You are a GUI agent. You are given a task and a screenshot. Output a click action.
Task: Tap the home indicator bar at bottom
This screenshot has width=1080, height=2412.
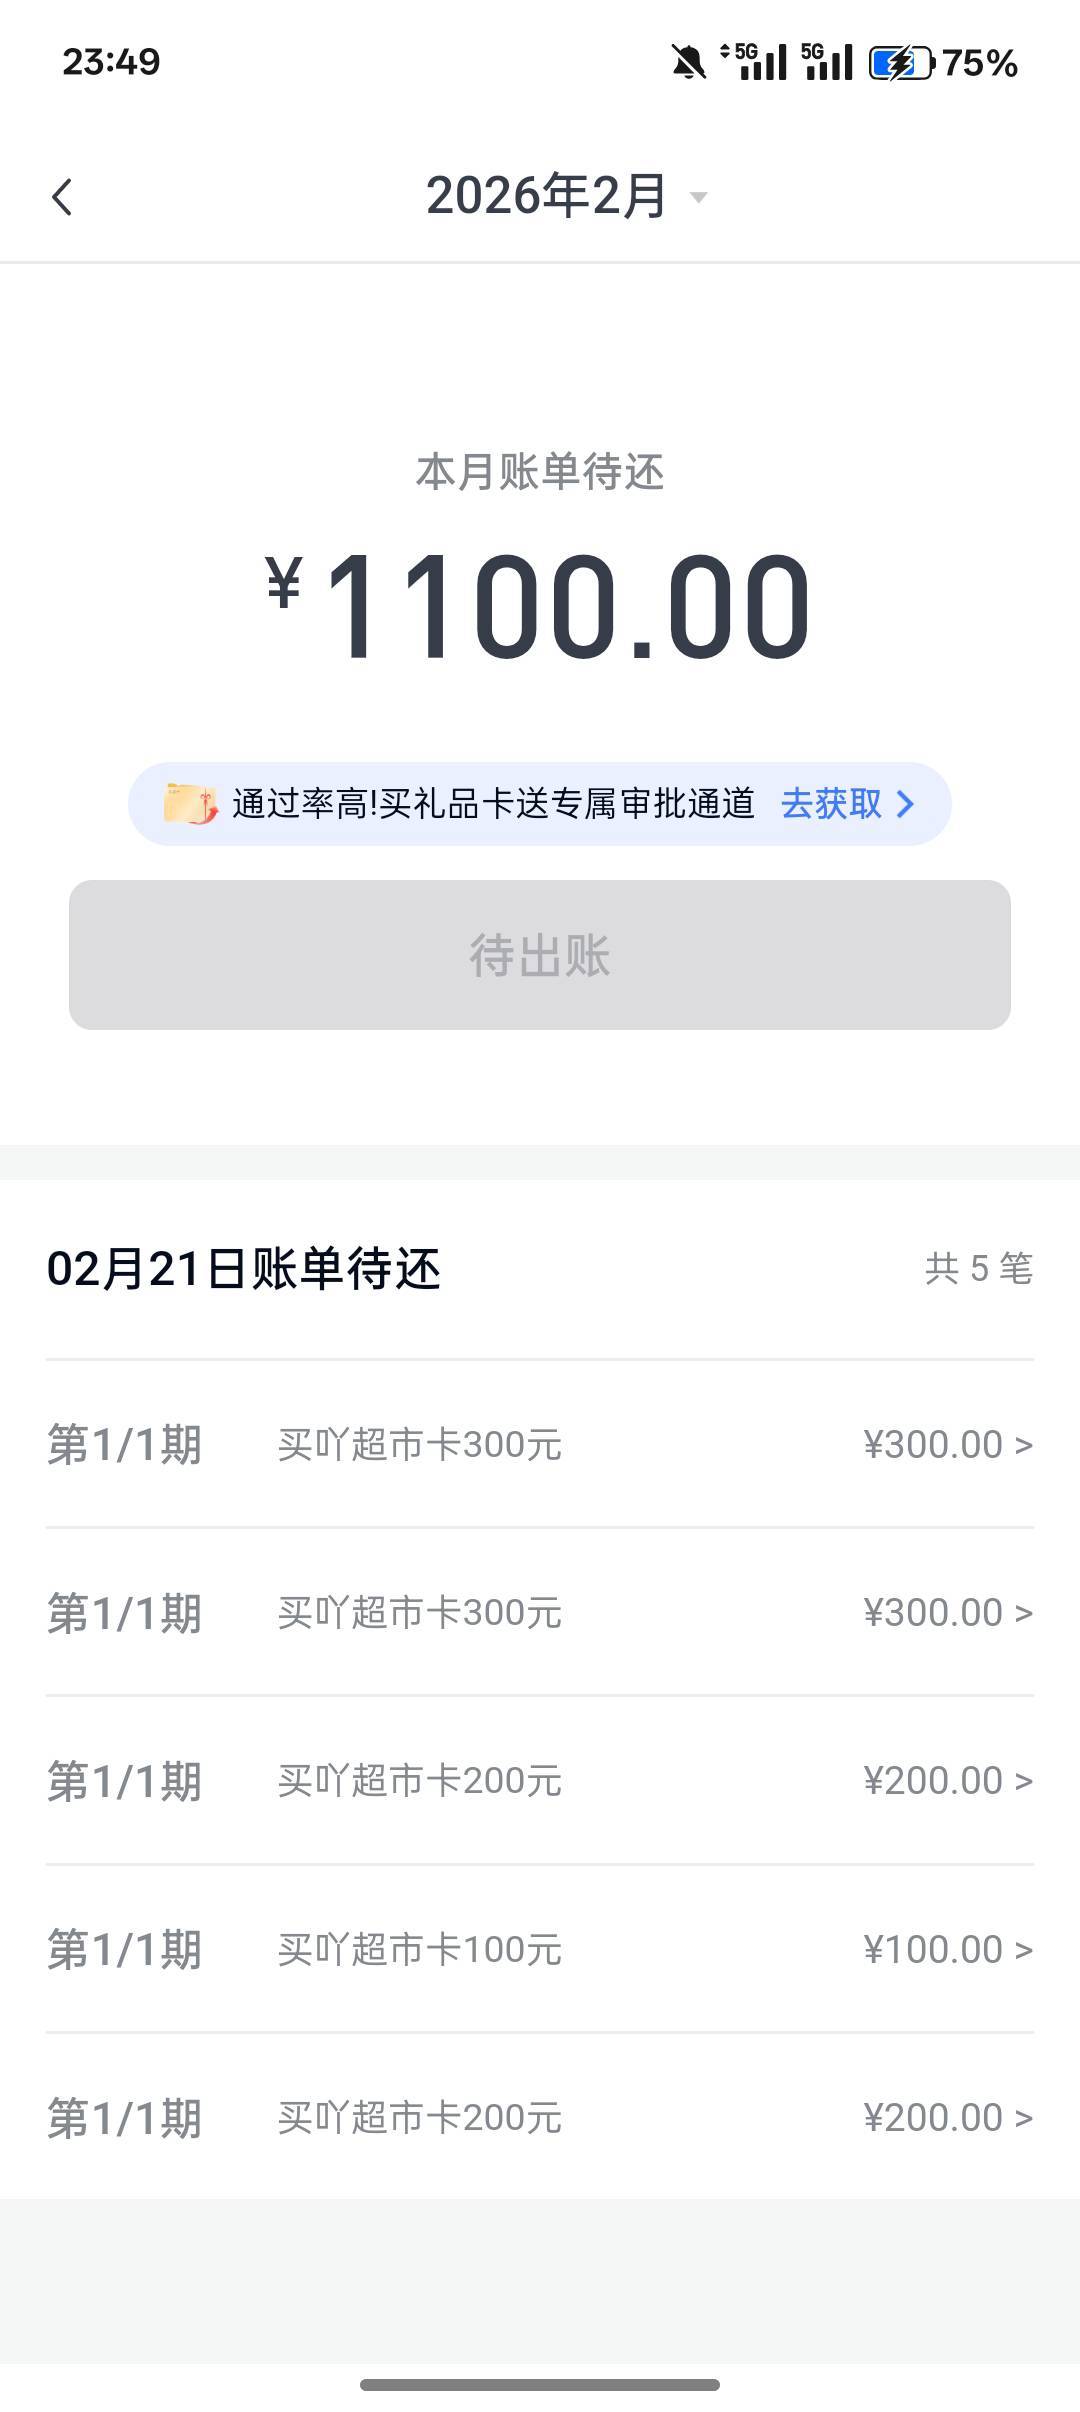(540, 2385)
